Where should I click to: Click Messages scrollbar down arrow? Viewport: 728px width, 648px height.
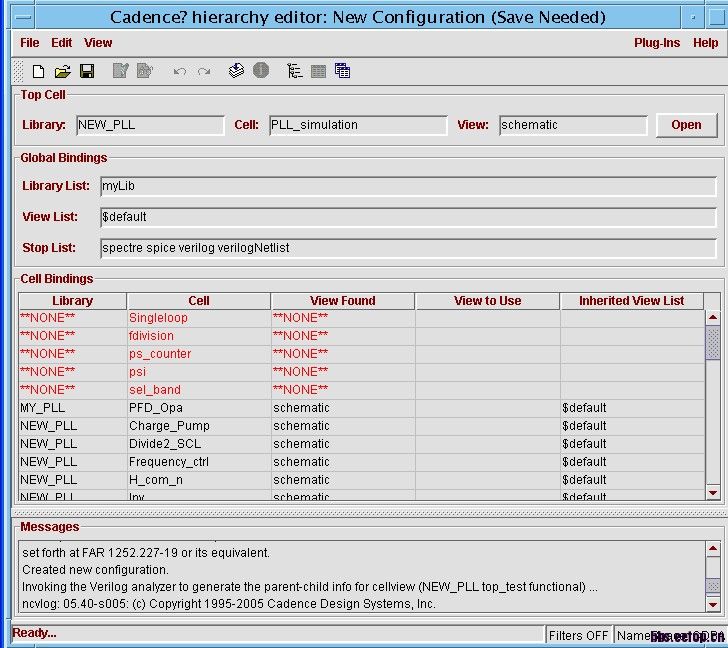(713, 604)
